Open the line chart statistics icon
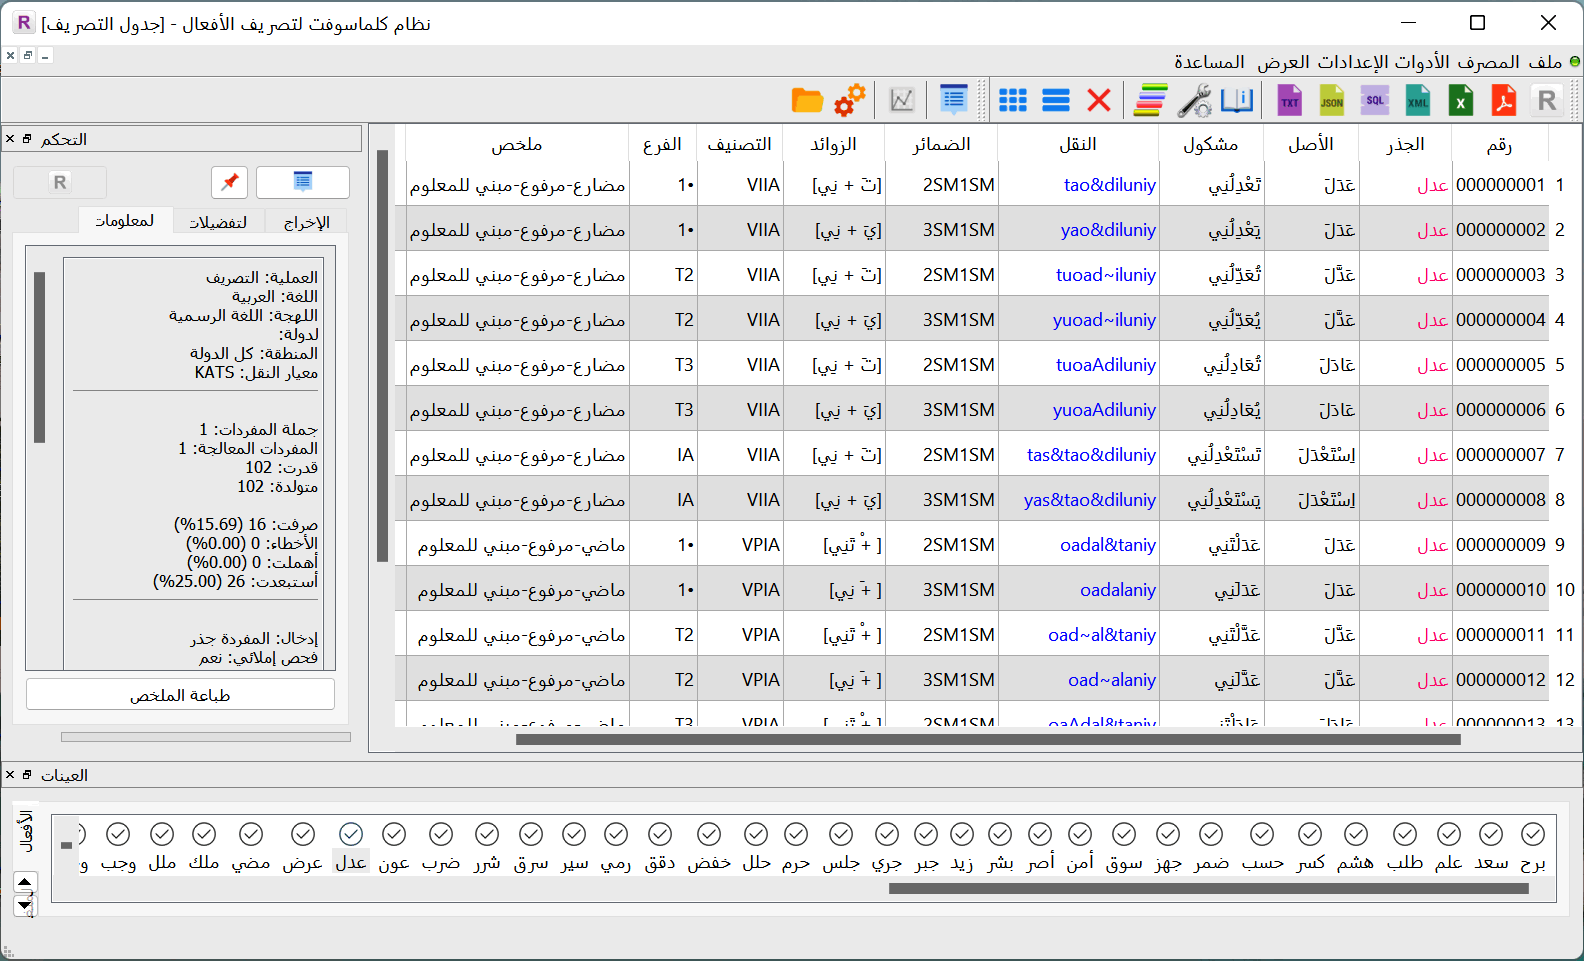 click(x=902, y=100)
